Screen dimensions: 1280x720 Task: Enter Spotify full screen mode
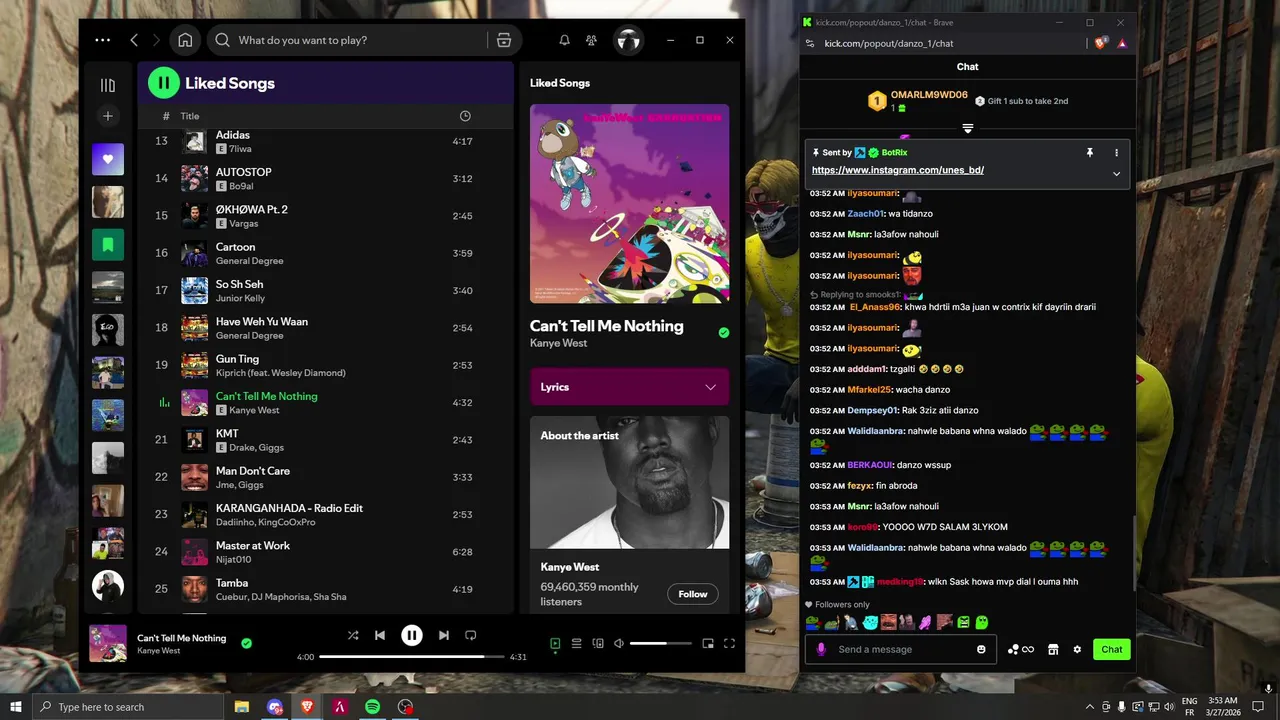pyautogui.click(x=729, y=644)
